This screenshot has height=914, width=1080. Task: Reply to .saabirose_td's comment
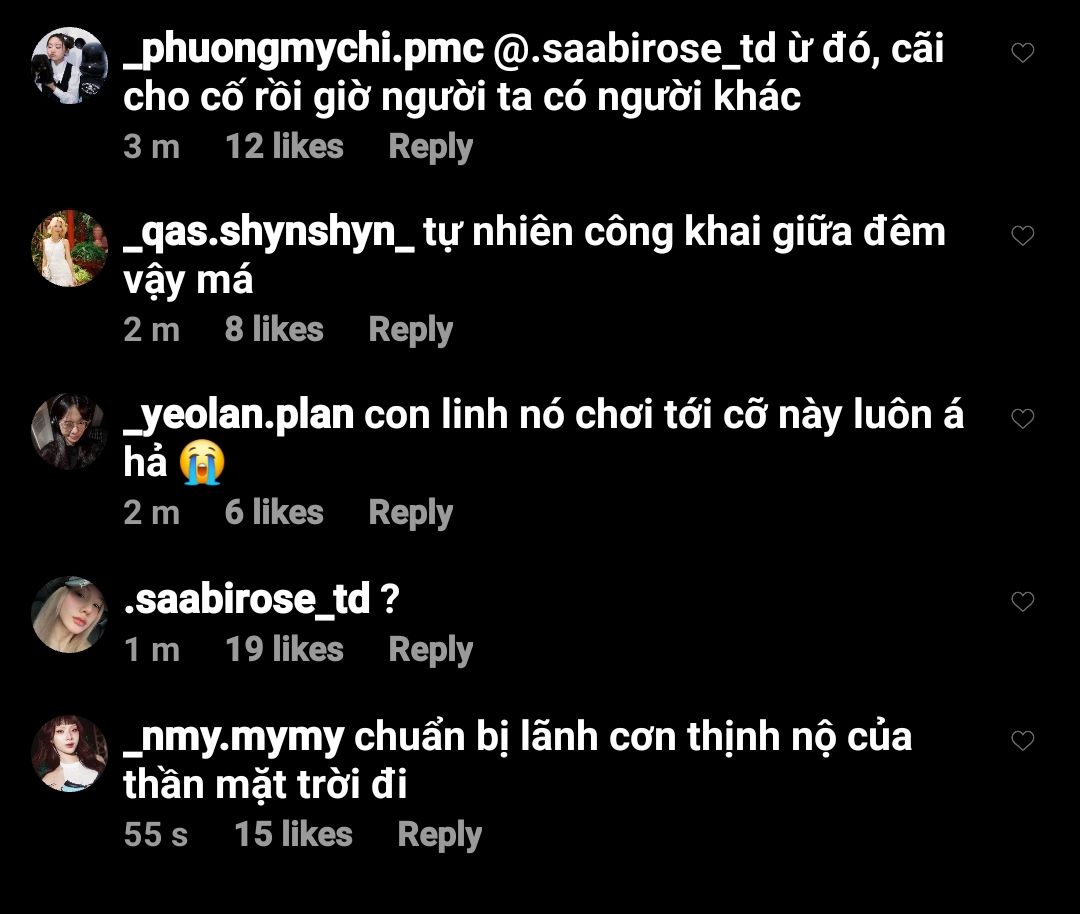point(430,650)
